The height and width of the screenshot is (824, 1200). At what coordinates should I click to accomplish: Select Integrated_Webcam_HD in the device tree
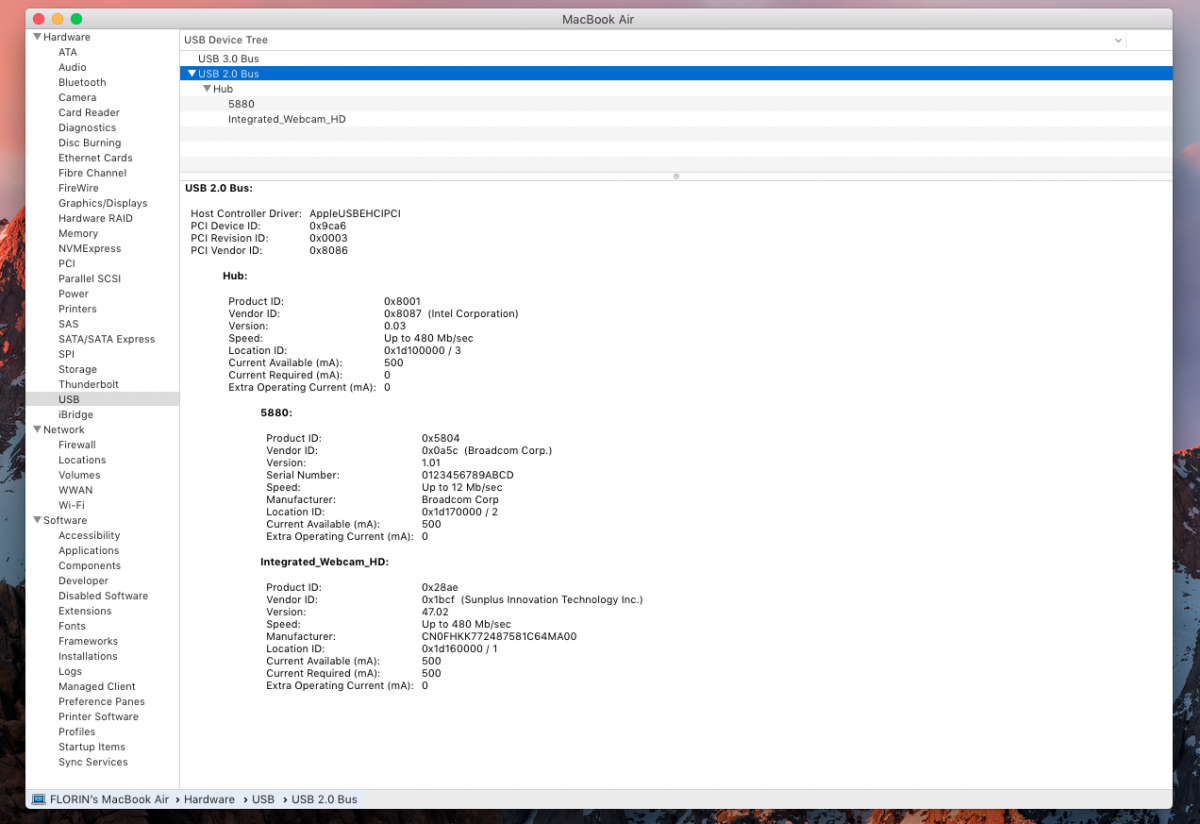point(286,119)
